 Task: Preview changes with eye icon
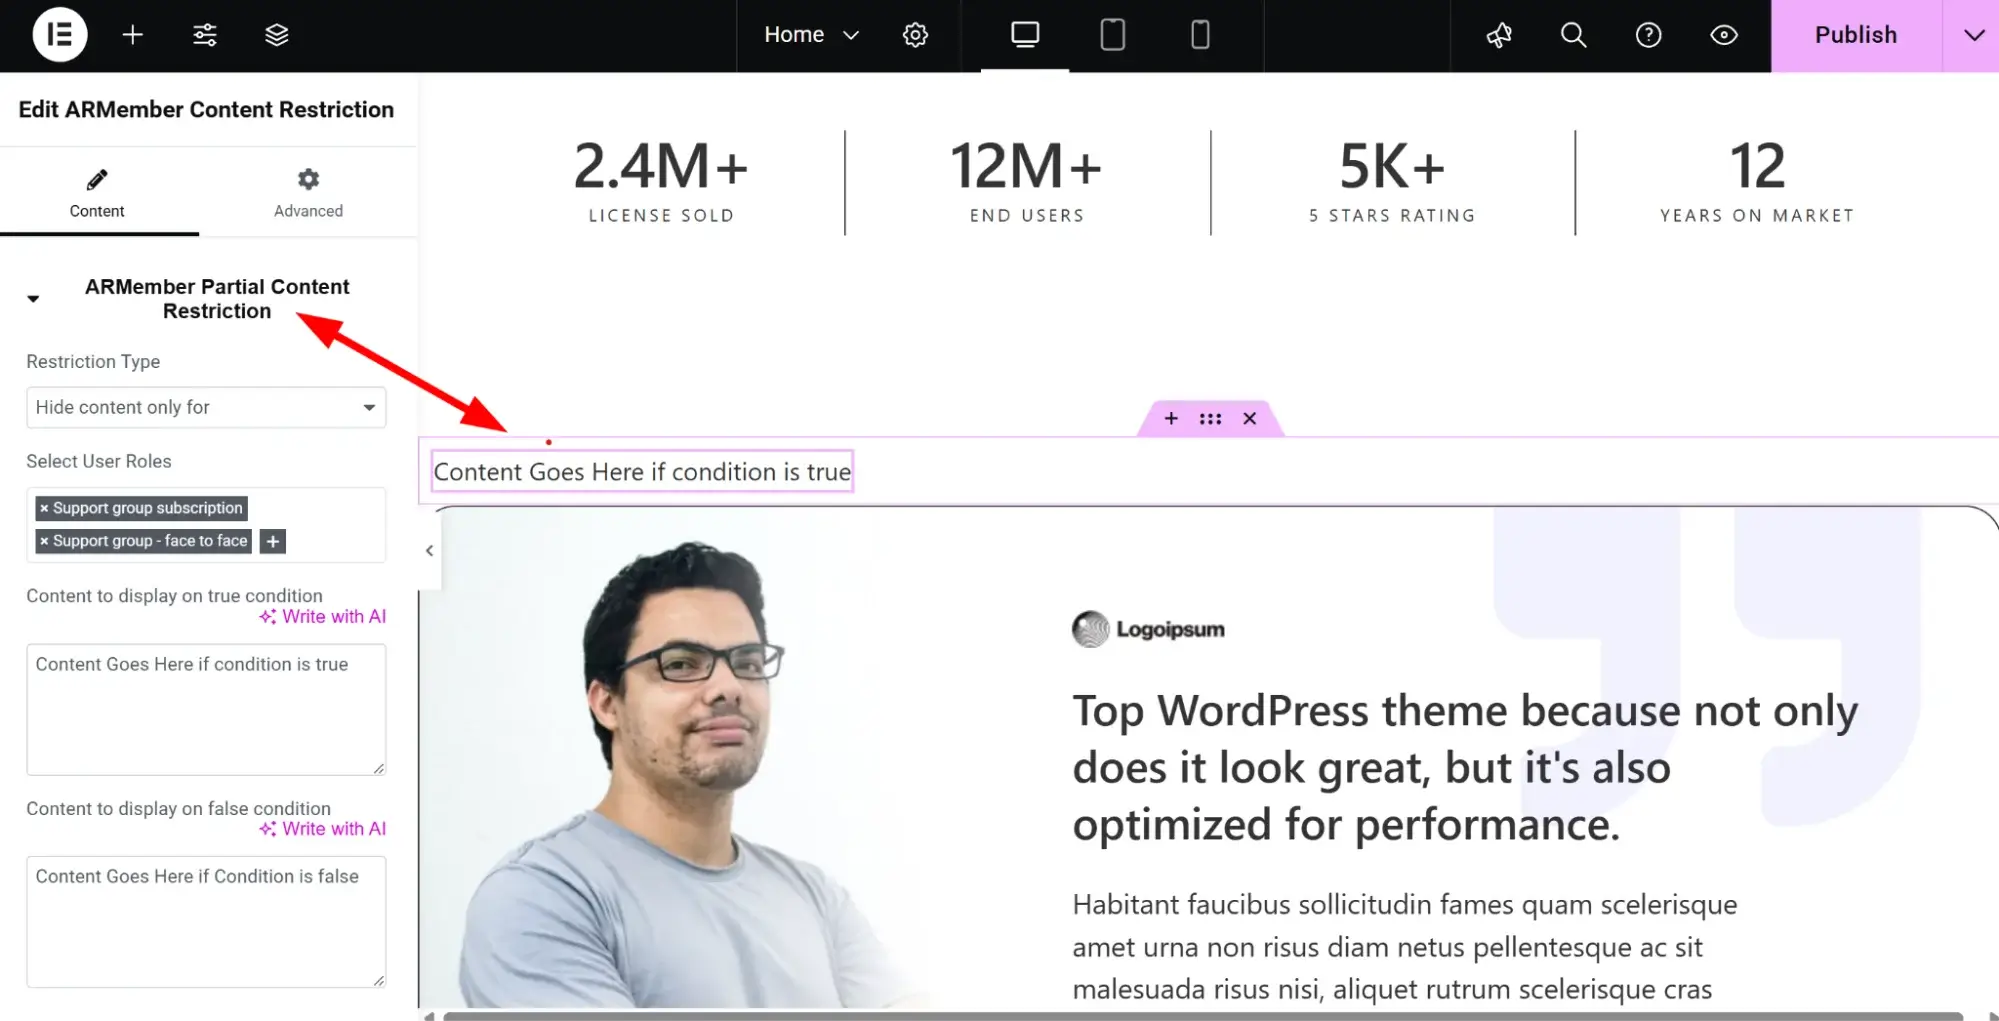tap(1723, 35)
